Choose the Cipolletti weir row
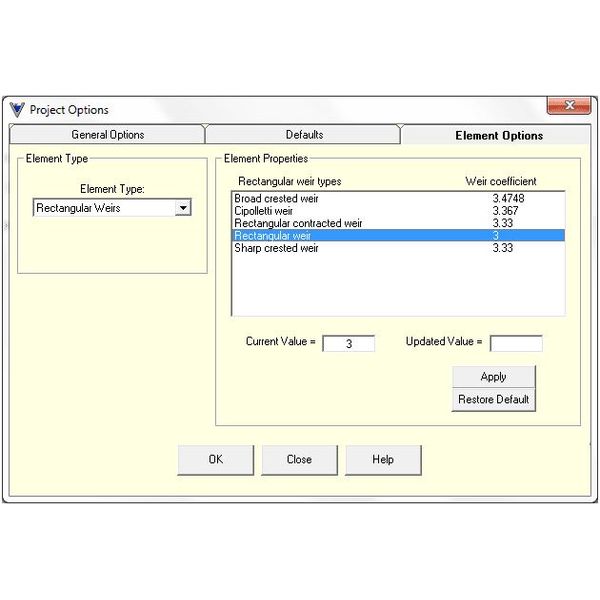 (264, 211)
